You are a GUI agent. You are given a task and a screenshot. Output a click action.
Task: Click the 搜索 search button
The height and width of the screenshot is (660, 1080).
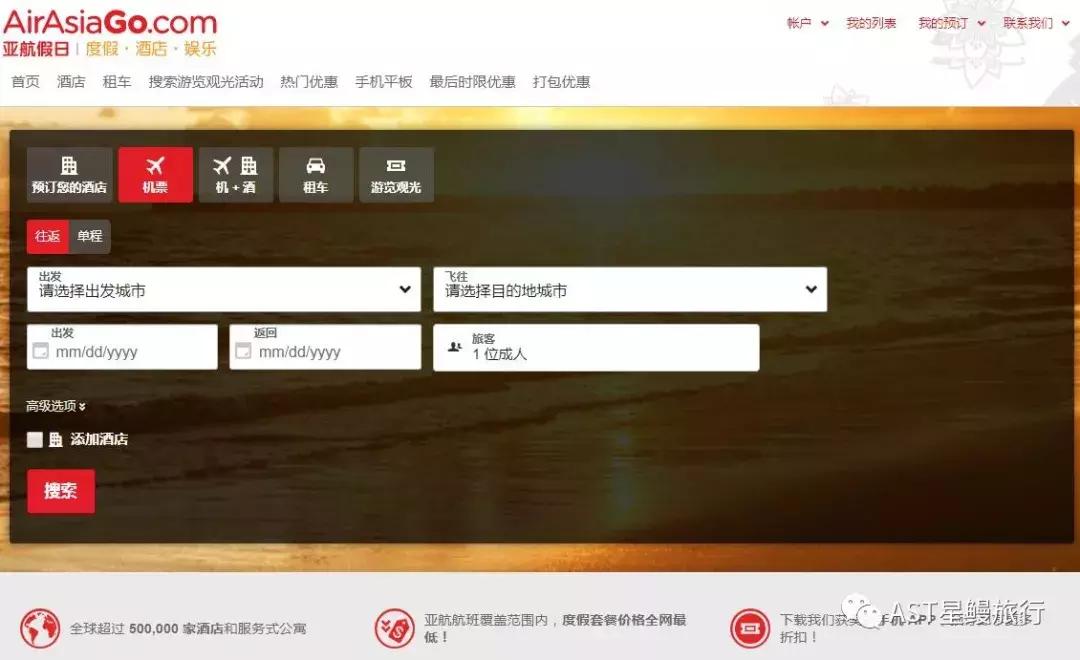[x=60, y=491]
